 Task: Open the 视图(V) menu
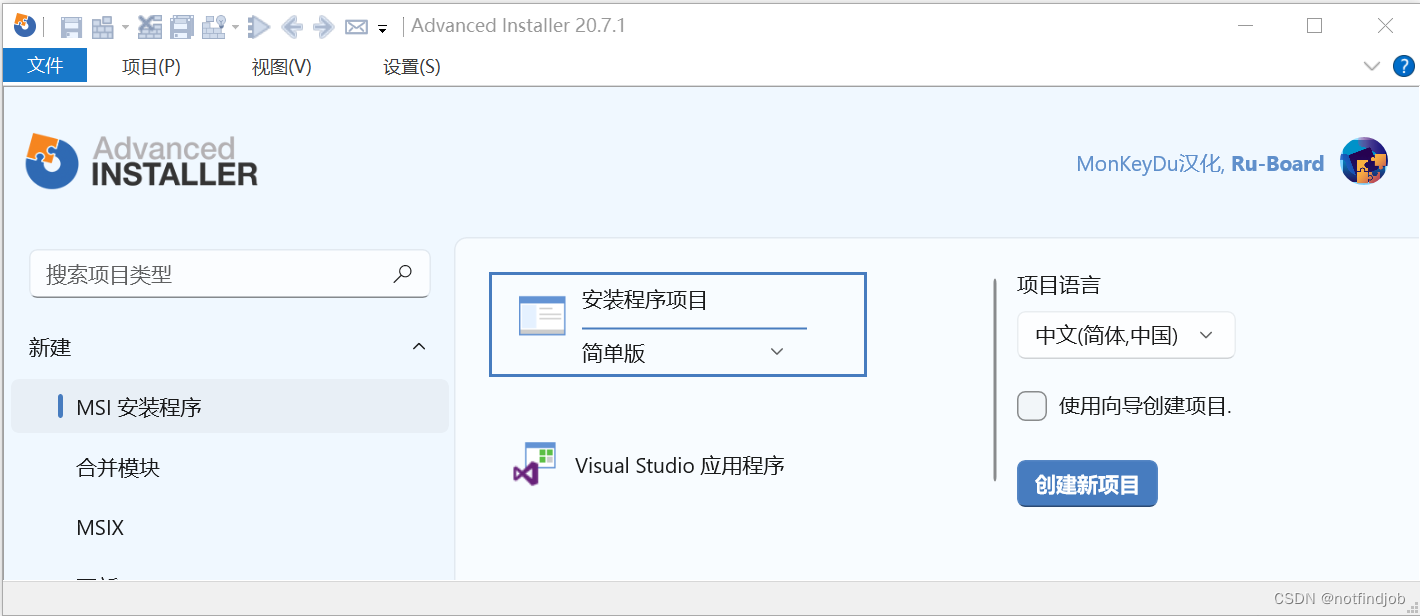coord(281,66)
